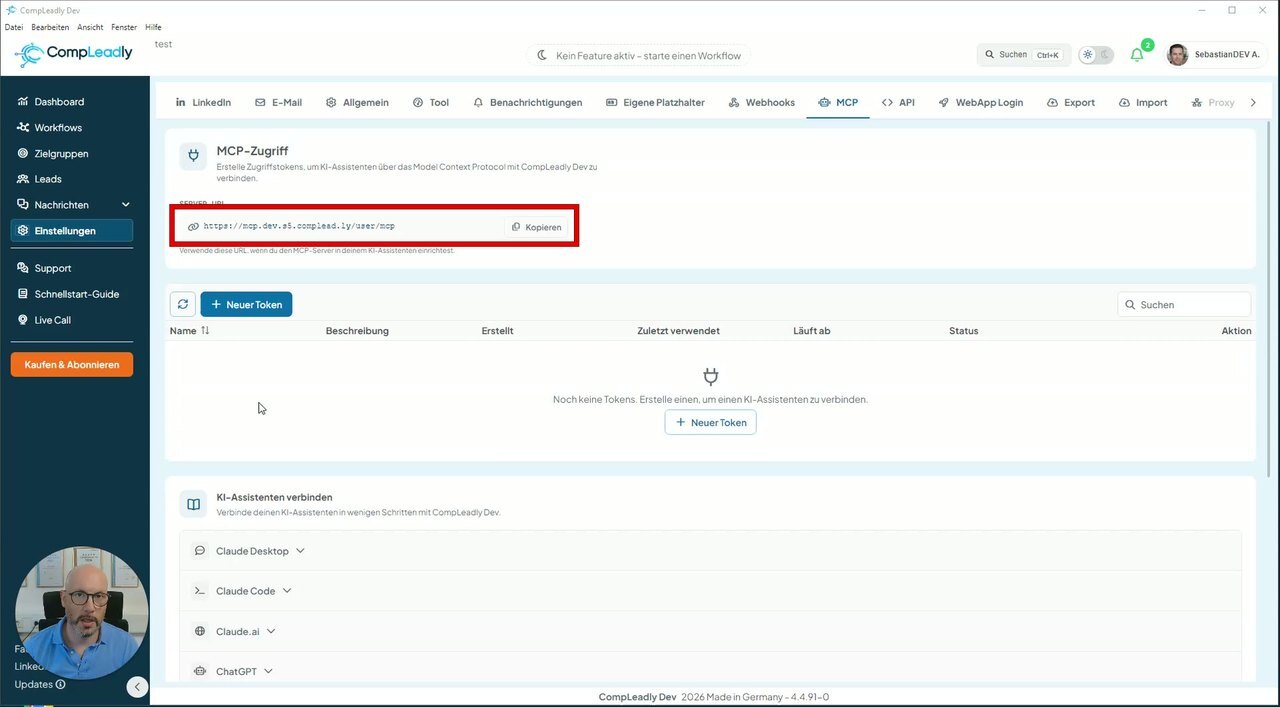The width and height of the screenshot is (1280, 707).
Task: Click the outlined Neuer Token button in empty state
Action: pos(710,422)
